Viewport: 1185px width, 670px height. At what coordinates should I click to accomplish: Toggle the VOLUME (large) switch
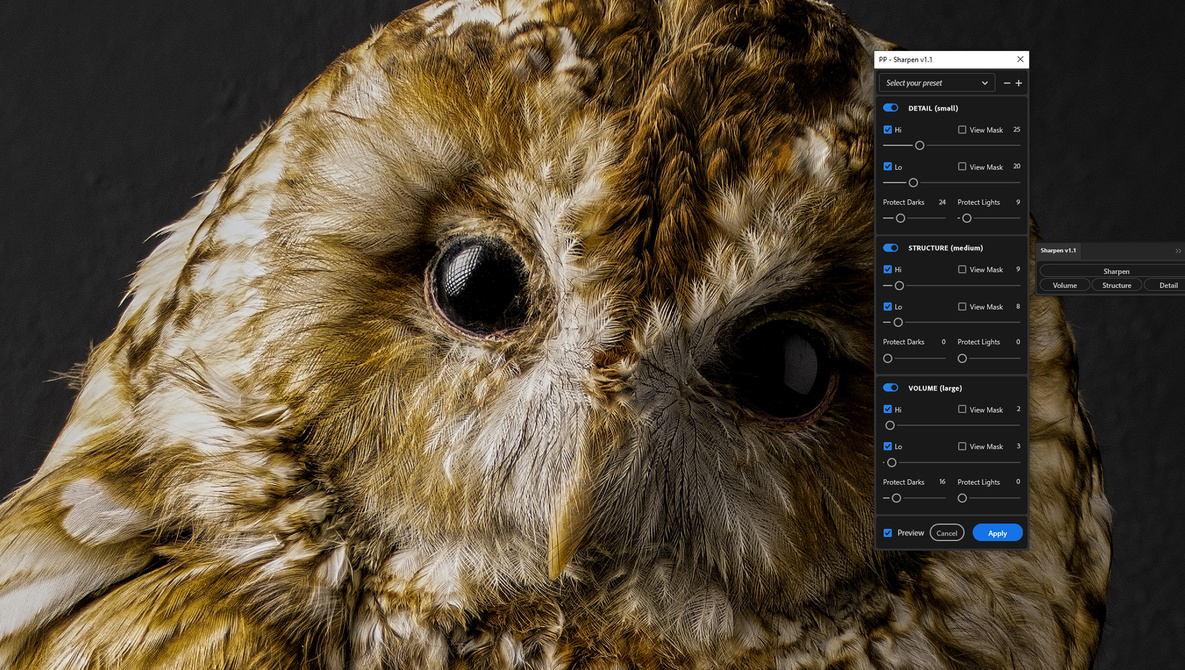pos(890,387)
